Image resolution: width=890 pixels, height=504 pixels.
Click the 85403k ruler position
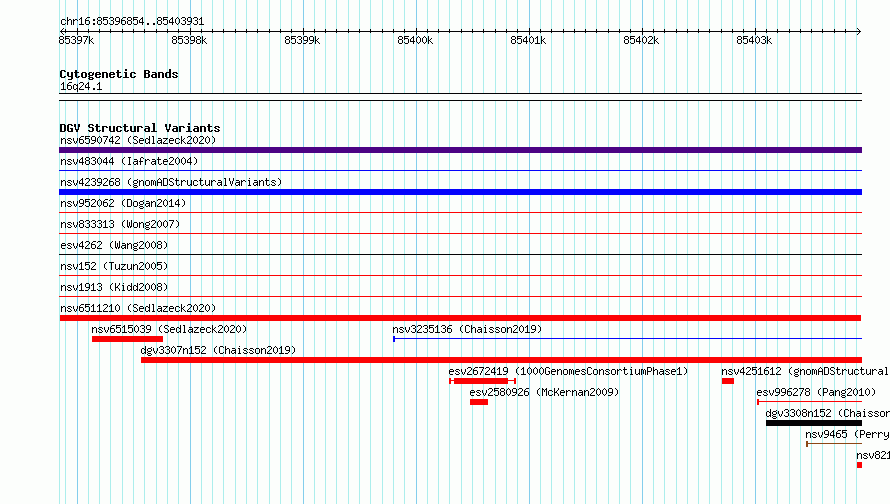coord(754,40)
